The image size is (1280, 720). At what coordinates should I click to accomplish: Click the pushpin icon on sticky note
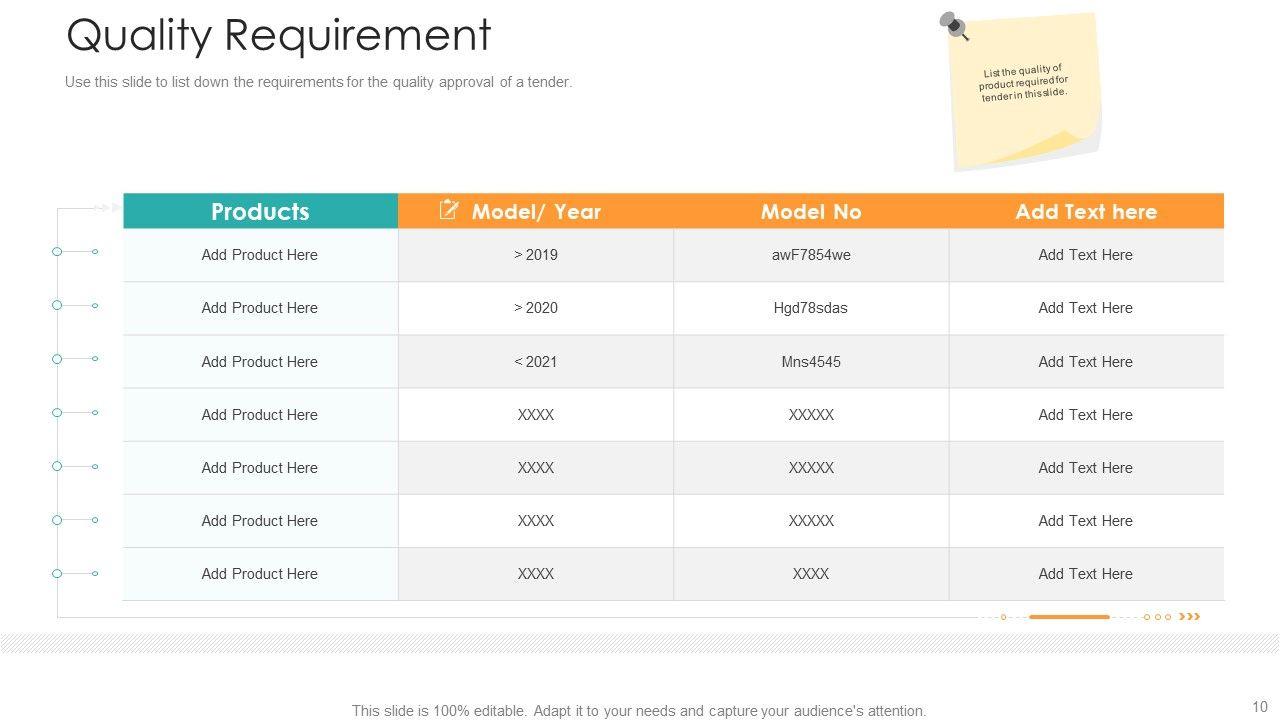pos(954,25)
